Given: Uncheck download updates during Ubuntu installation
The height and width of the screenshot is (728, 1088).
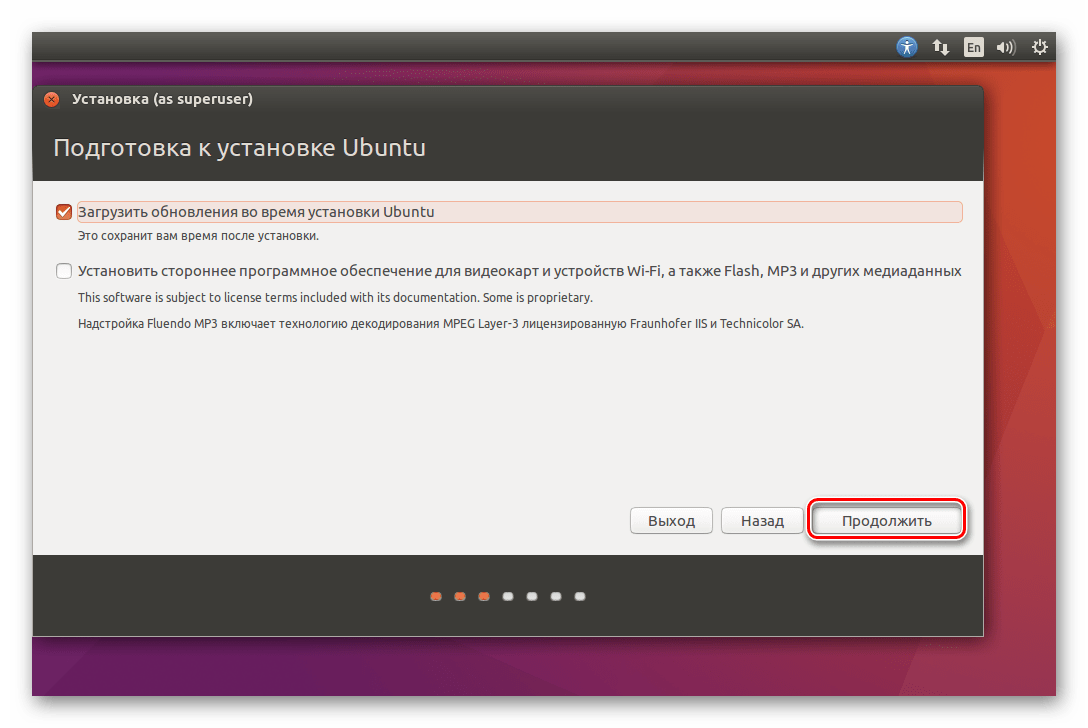Looking at the screenshot, I should click(x=65, y=212).
